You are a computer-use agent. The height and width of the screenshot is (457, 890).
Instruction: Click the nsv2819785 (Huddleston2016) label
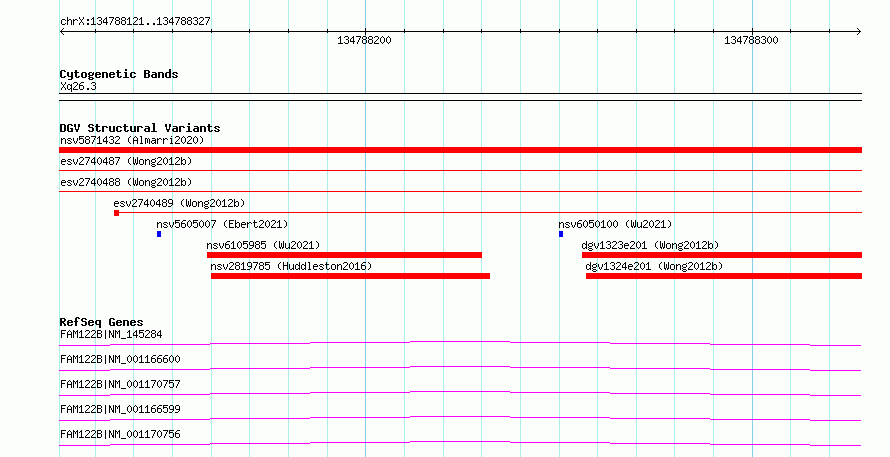(291, 266)
